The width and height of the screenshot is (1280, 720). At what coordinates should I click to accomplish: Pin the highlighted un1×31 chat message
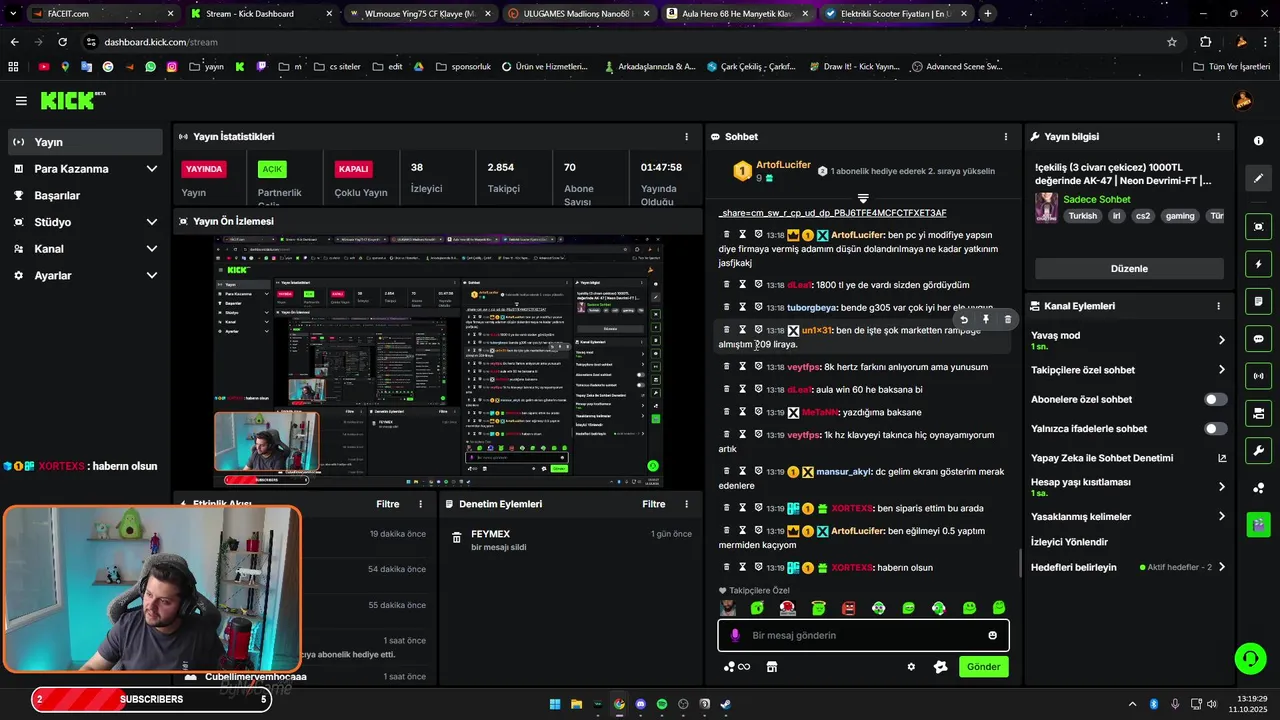pos(986,320)
